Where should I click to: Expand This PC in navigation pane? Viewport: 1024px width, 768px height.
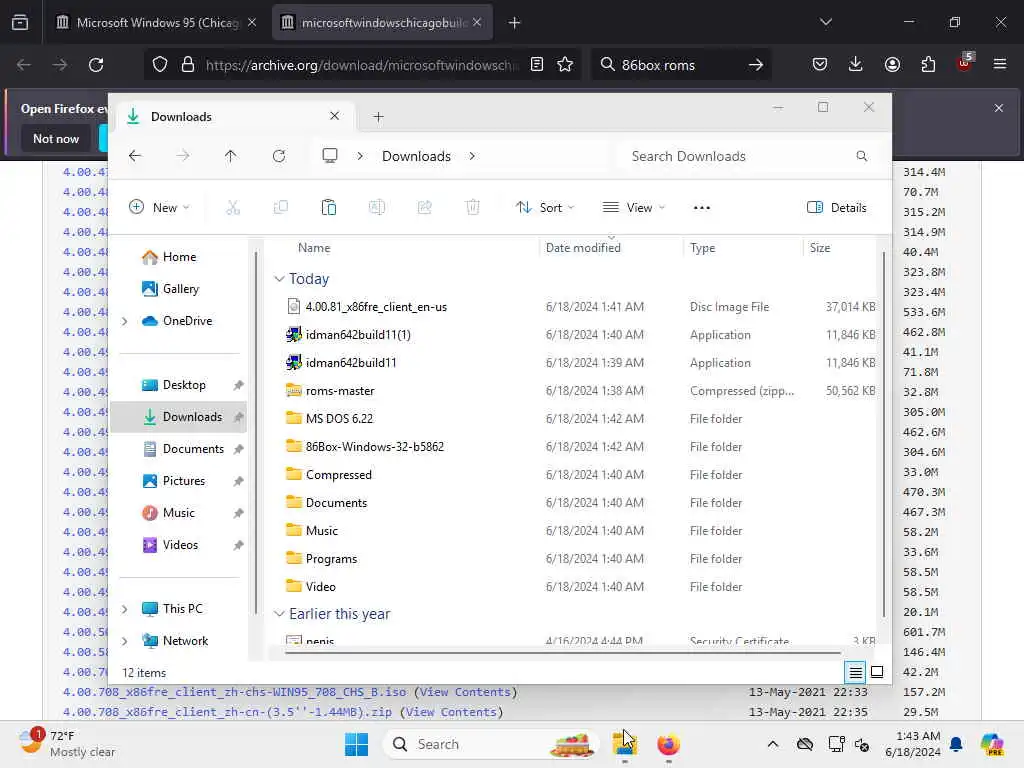tap(125, 609)
